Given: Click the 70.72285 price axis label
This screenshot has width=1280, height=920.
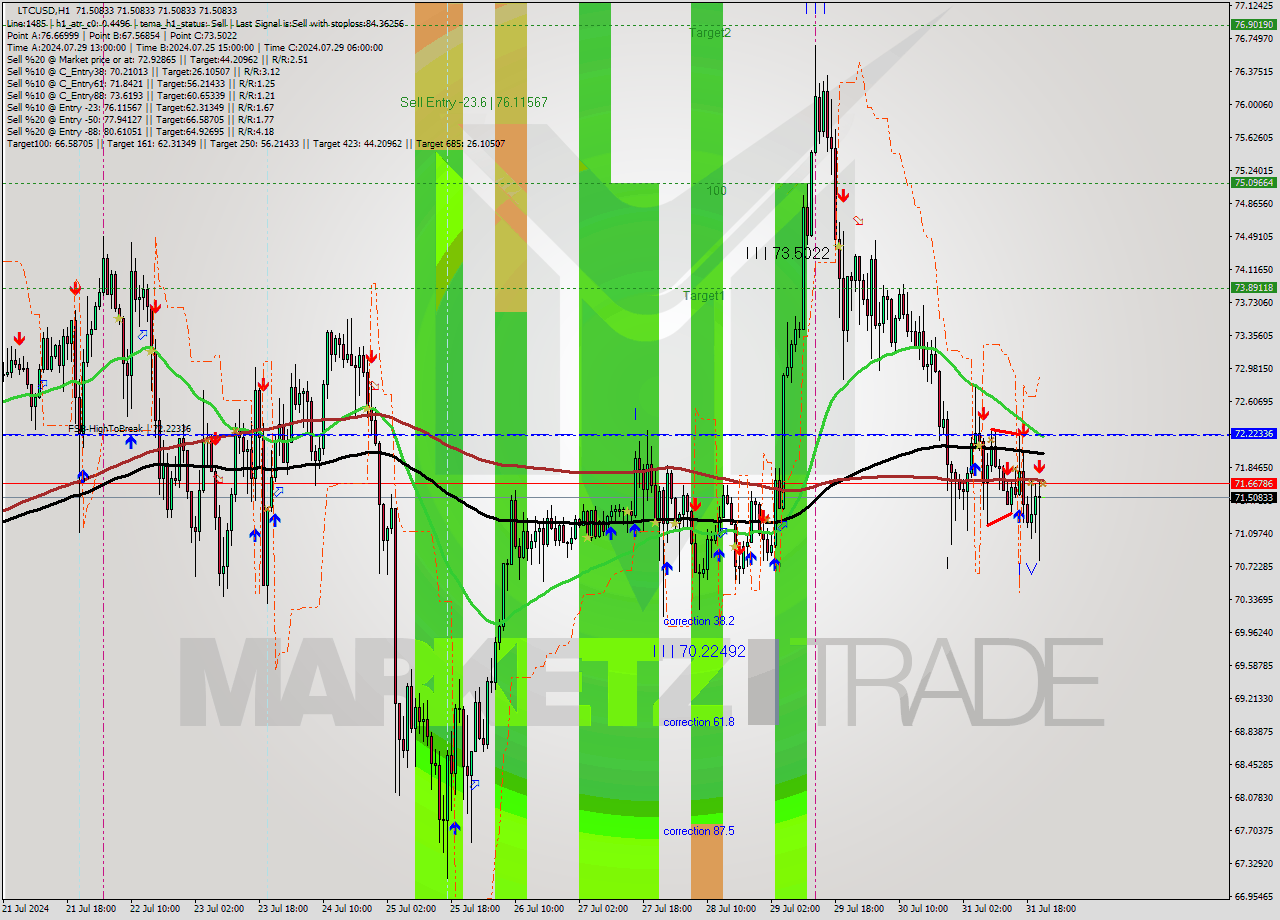Looking at the screenshot, I should [1254, 567].
